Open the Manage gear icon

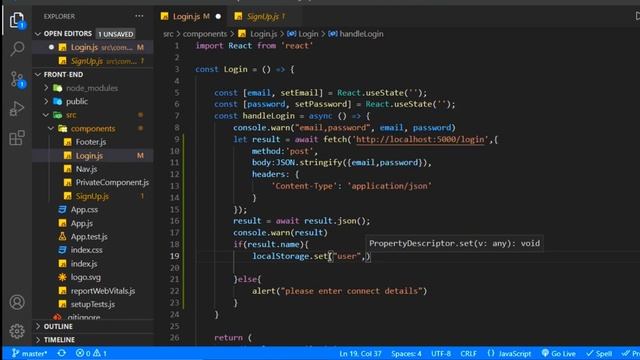click(17, 331)
